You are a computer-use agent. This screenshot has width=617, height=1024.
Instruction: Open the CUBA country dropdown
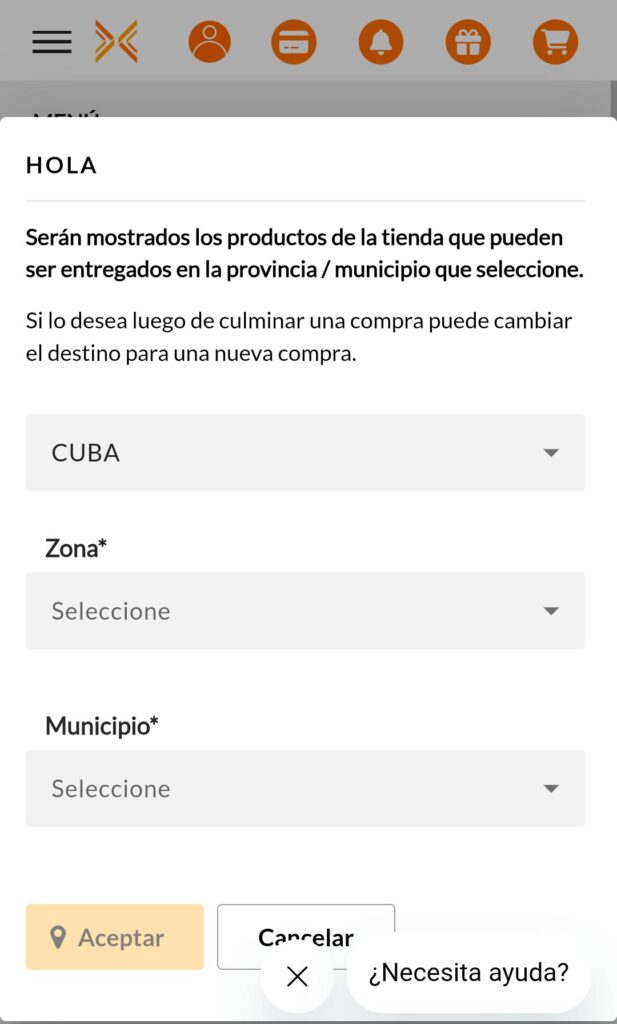pos(305,452)
